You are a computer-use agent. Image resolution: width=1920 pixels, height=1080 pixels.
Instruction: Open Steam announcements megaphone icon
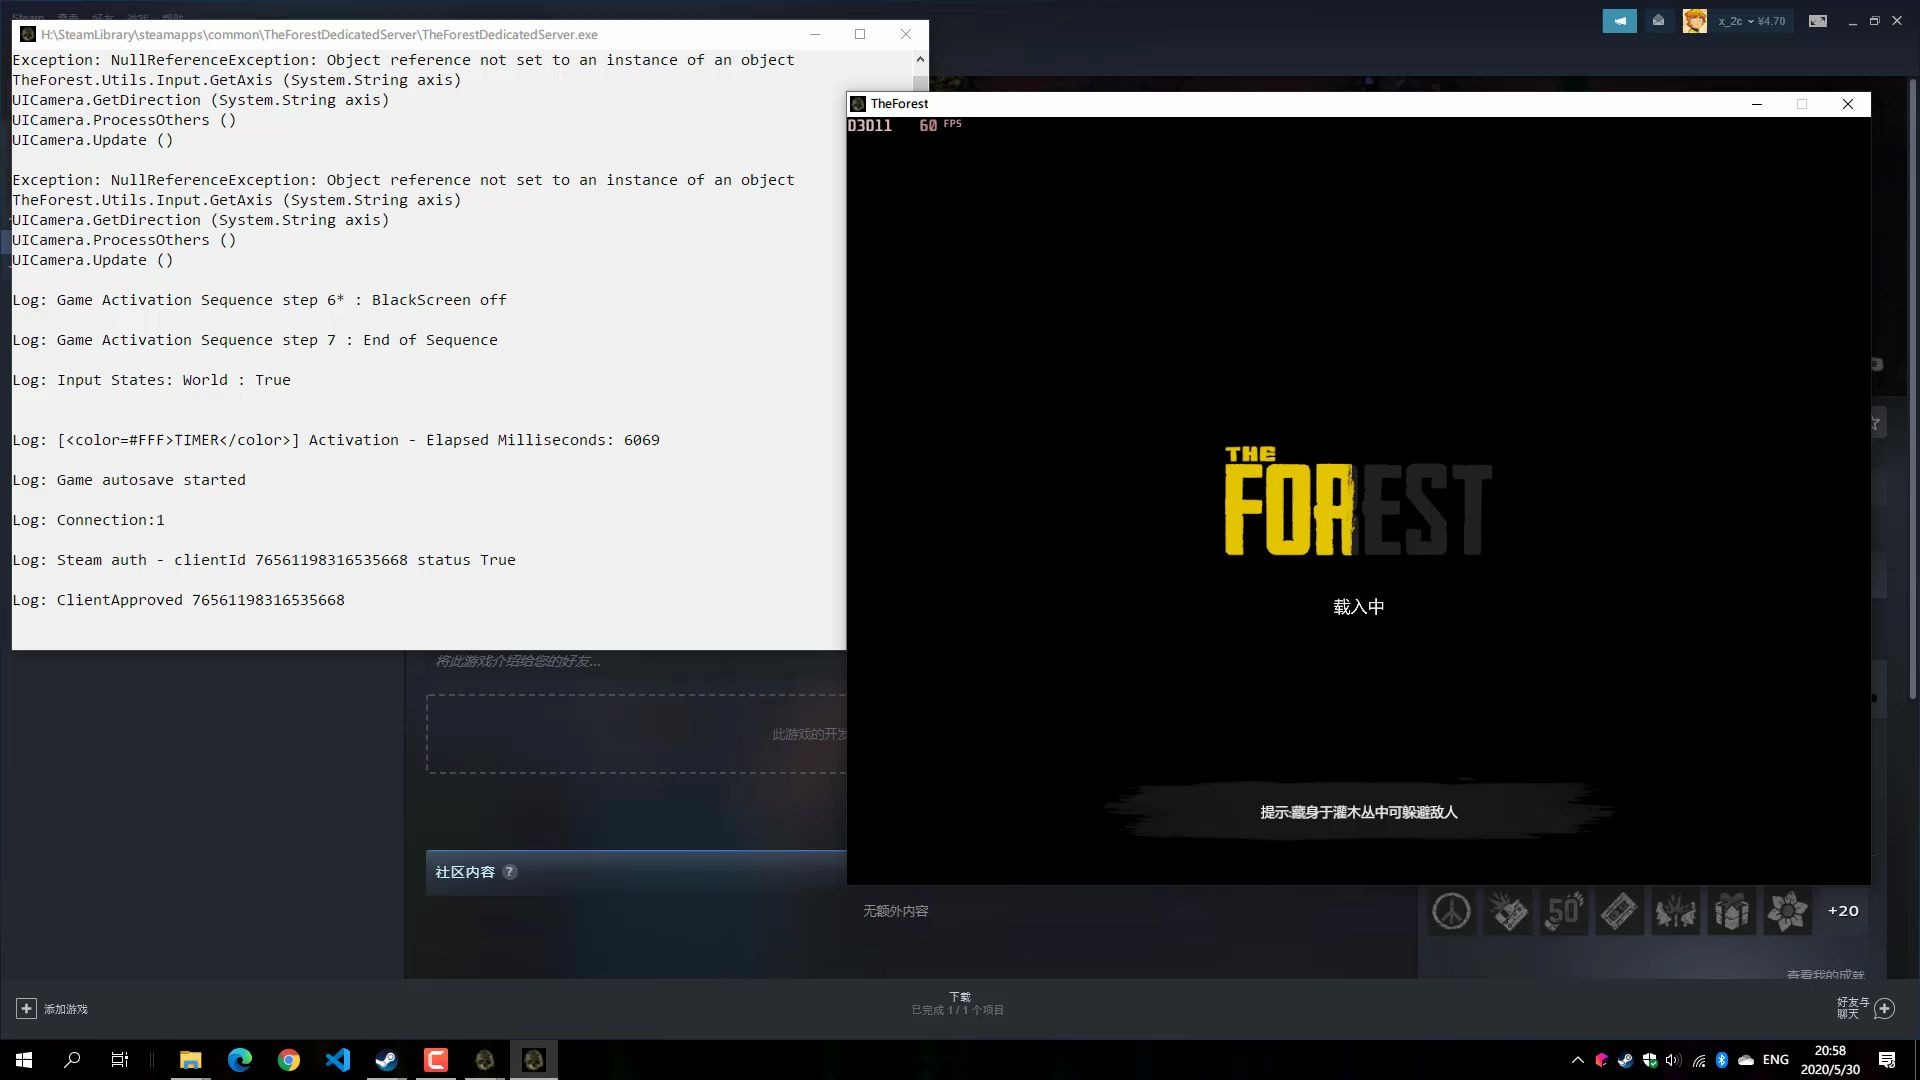pyautogui.click(x=1619, y=21)
